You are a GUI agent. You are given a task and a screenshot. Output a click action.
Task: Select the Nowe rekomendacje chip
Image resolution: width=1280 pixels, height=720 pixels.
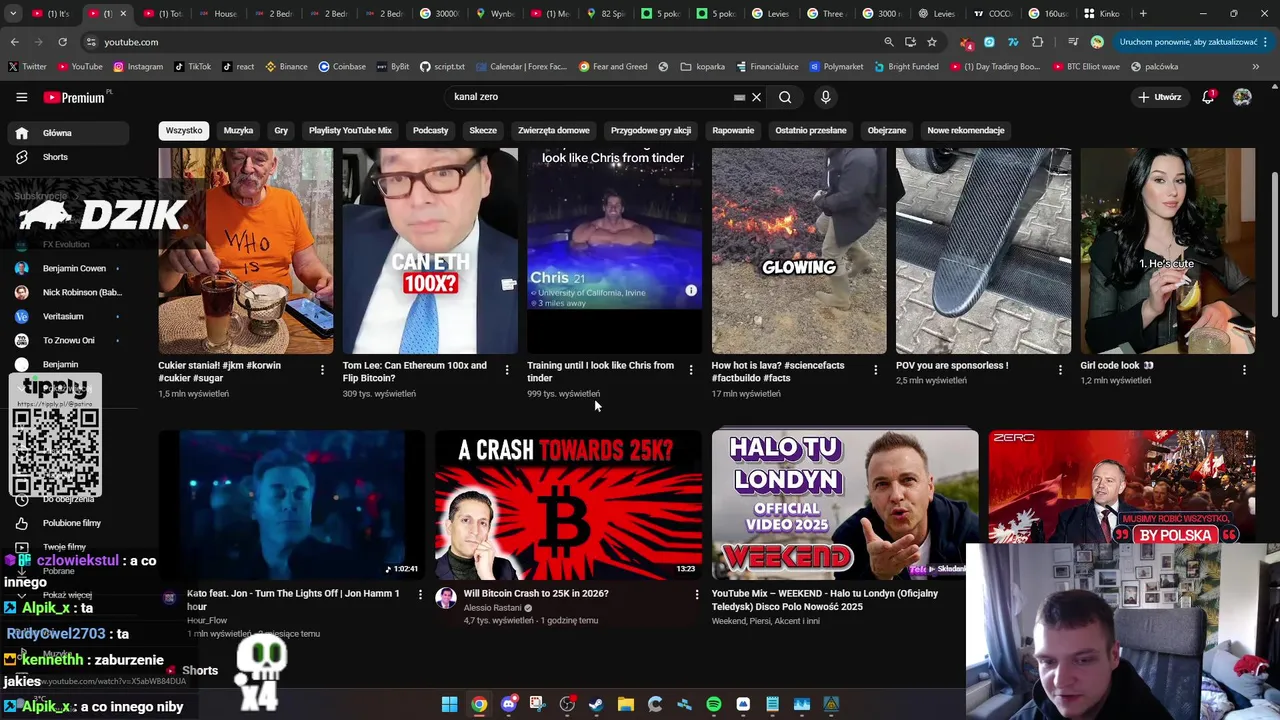tap(966, 130)
